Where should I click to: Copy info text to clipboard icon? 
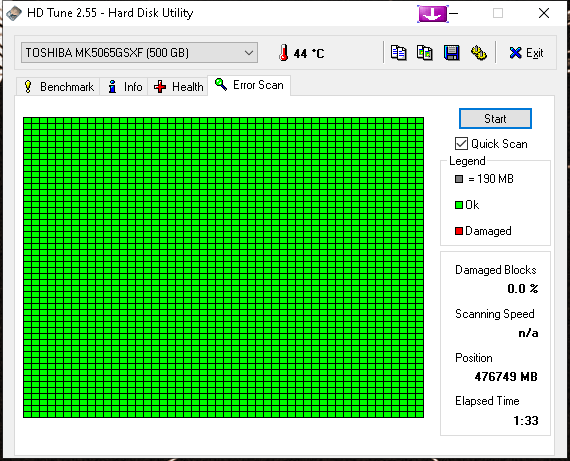[398, 53]
